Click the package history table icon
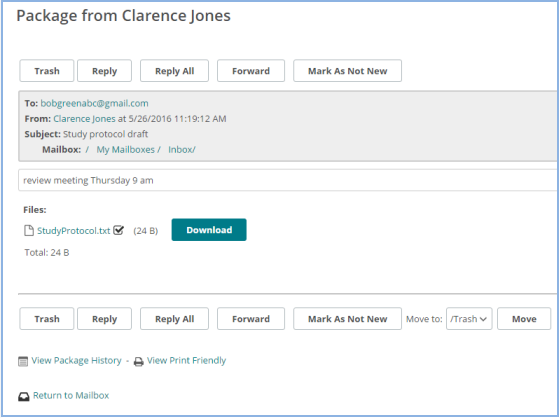The image size is (559, 418). pos(23,361)
